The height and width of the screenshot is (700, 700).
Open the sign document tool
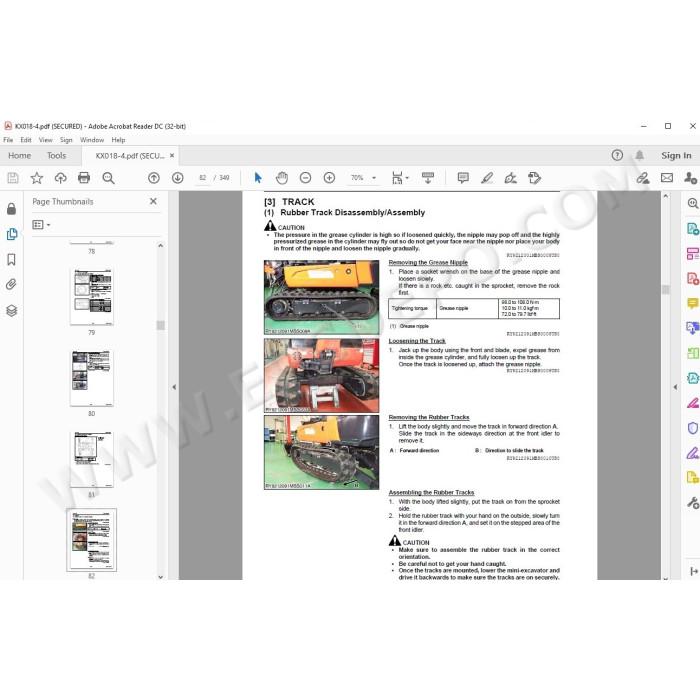(x=510, y=178)
